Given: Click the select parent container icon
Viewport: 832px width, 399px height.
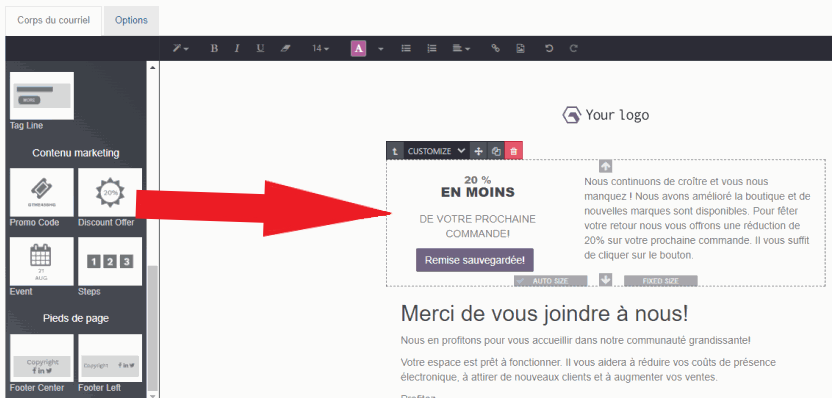Looking at the screenshot, I should pyautogui.click(x=395, y=151).
